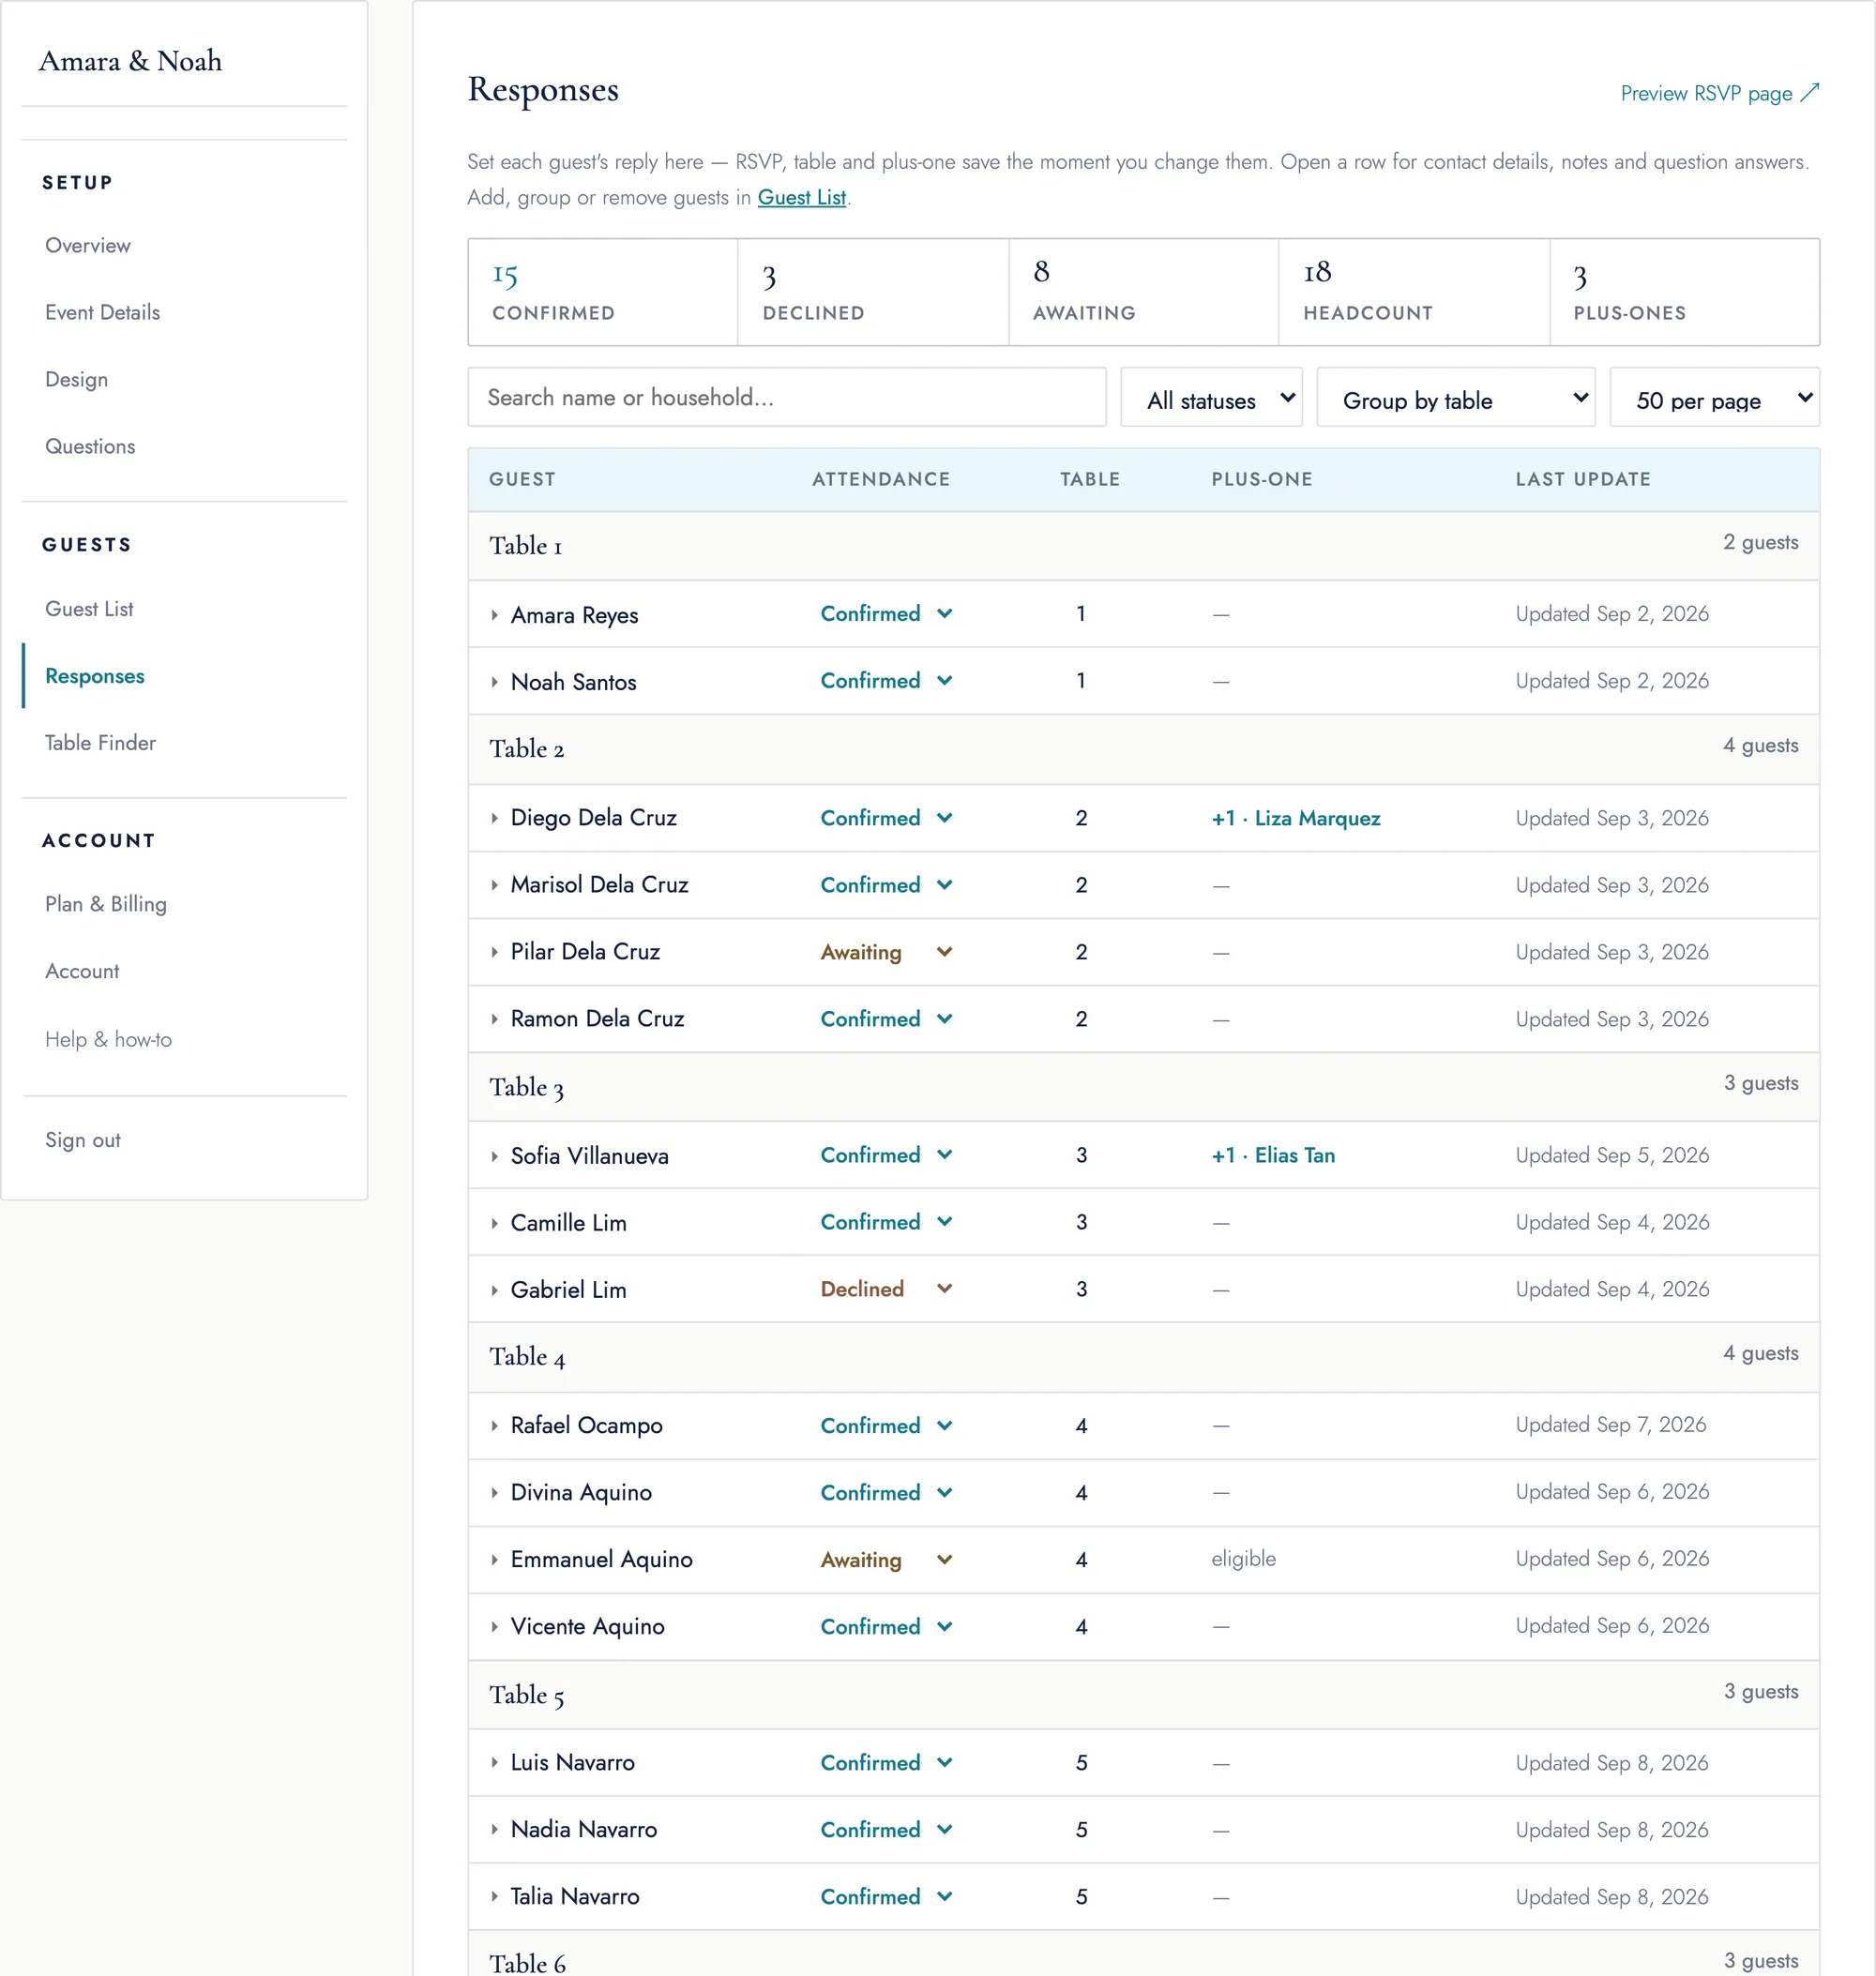This screenshot has height=1976, width=1876.
Task: Click the Confirmed count card
Action: 603,292
